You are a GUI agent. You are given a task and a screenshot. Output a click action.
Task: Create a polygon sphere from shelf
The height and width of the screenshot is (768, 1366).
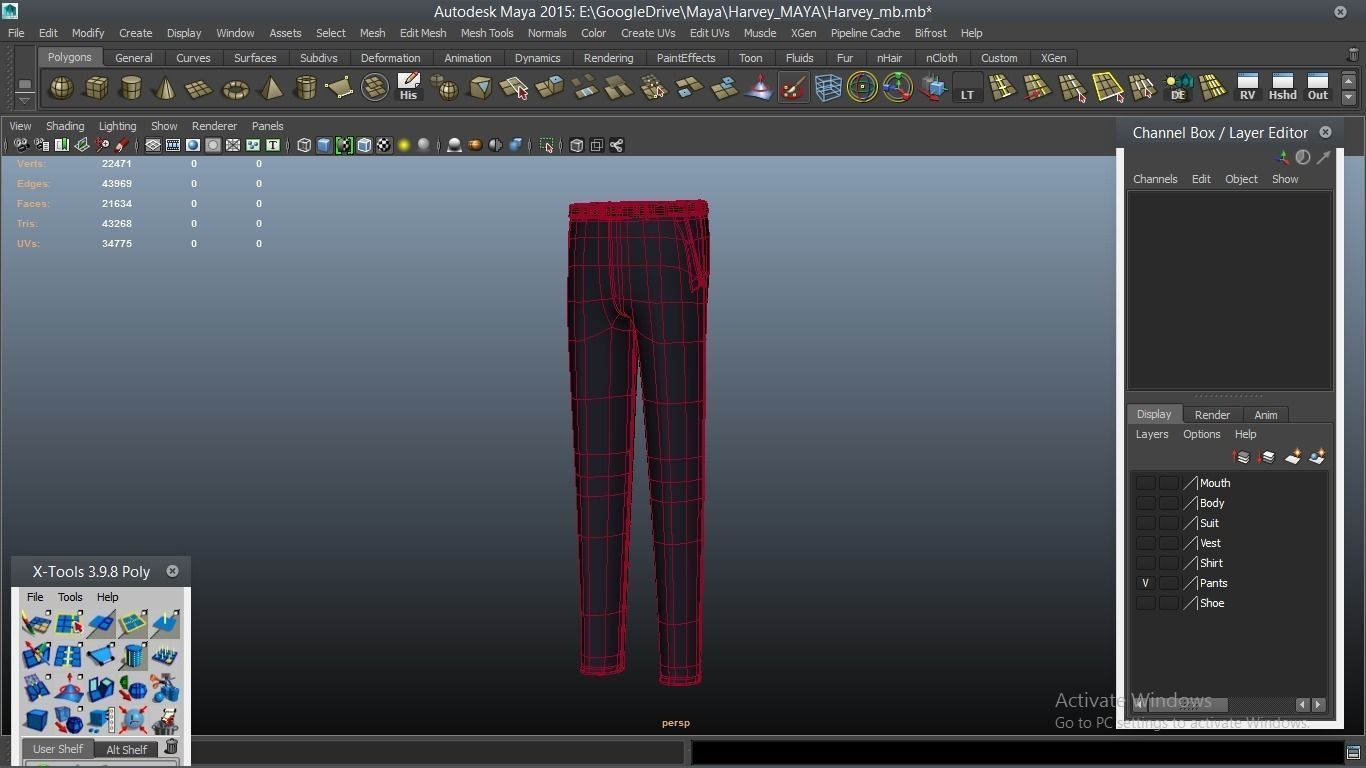point(61,88)
